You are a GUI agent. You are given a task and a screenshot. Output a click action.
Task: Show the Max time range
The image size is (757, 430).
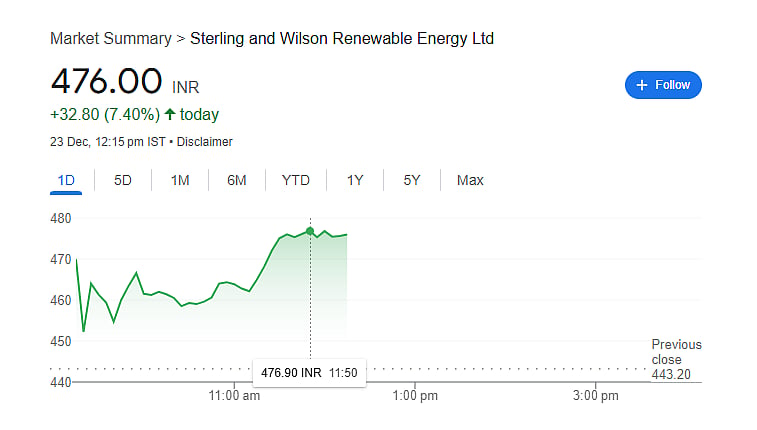pos(470,180)
